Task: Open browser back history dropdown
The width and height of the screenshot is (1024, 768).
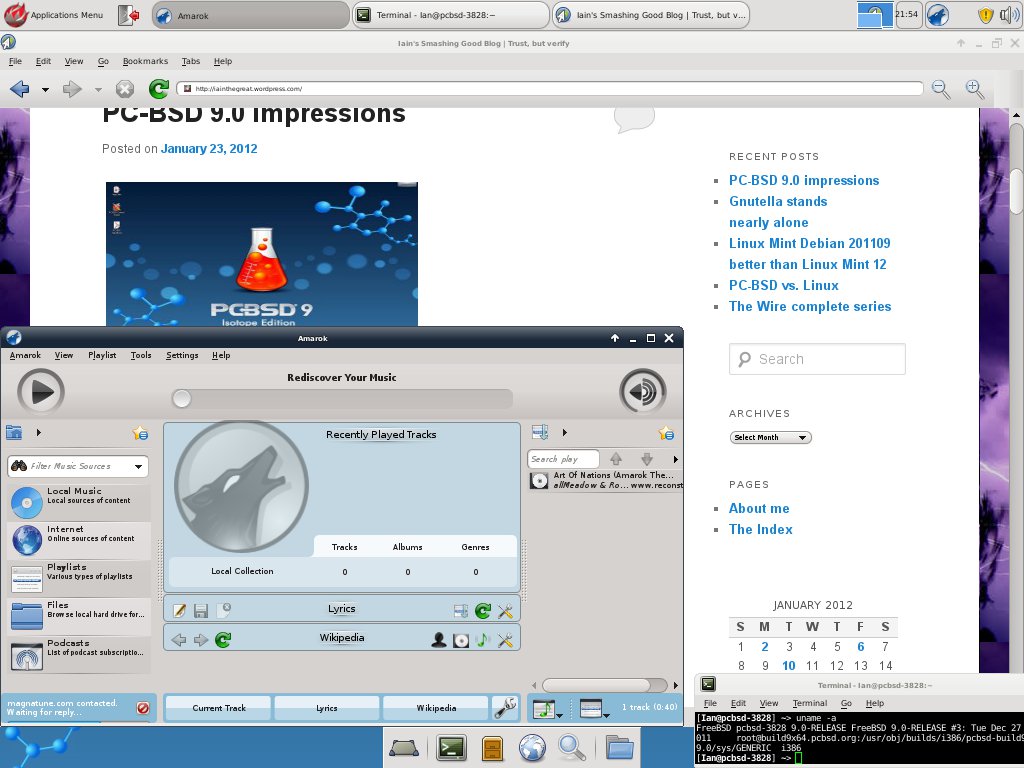Action: pos(45,89)
